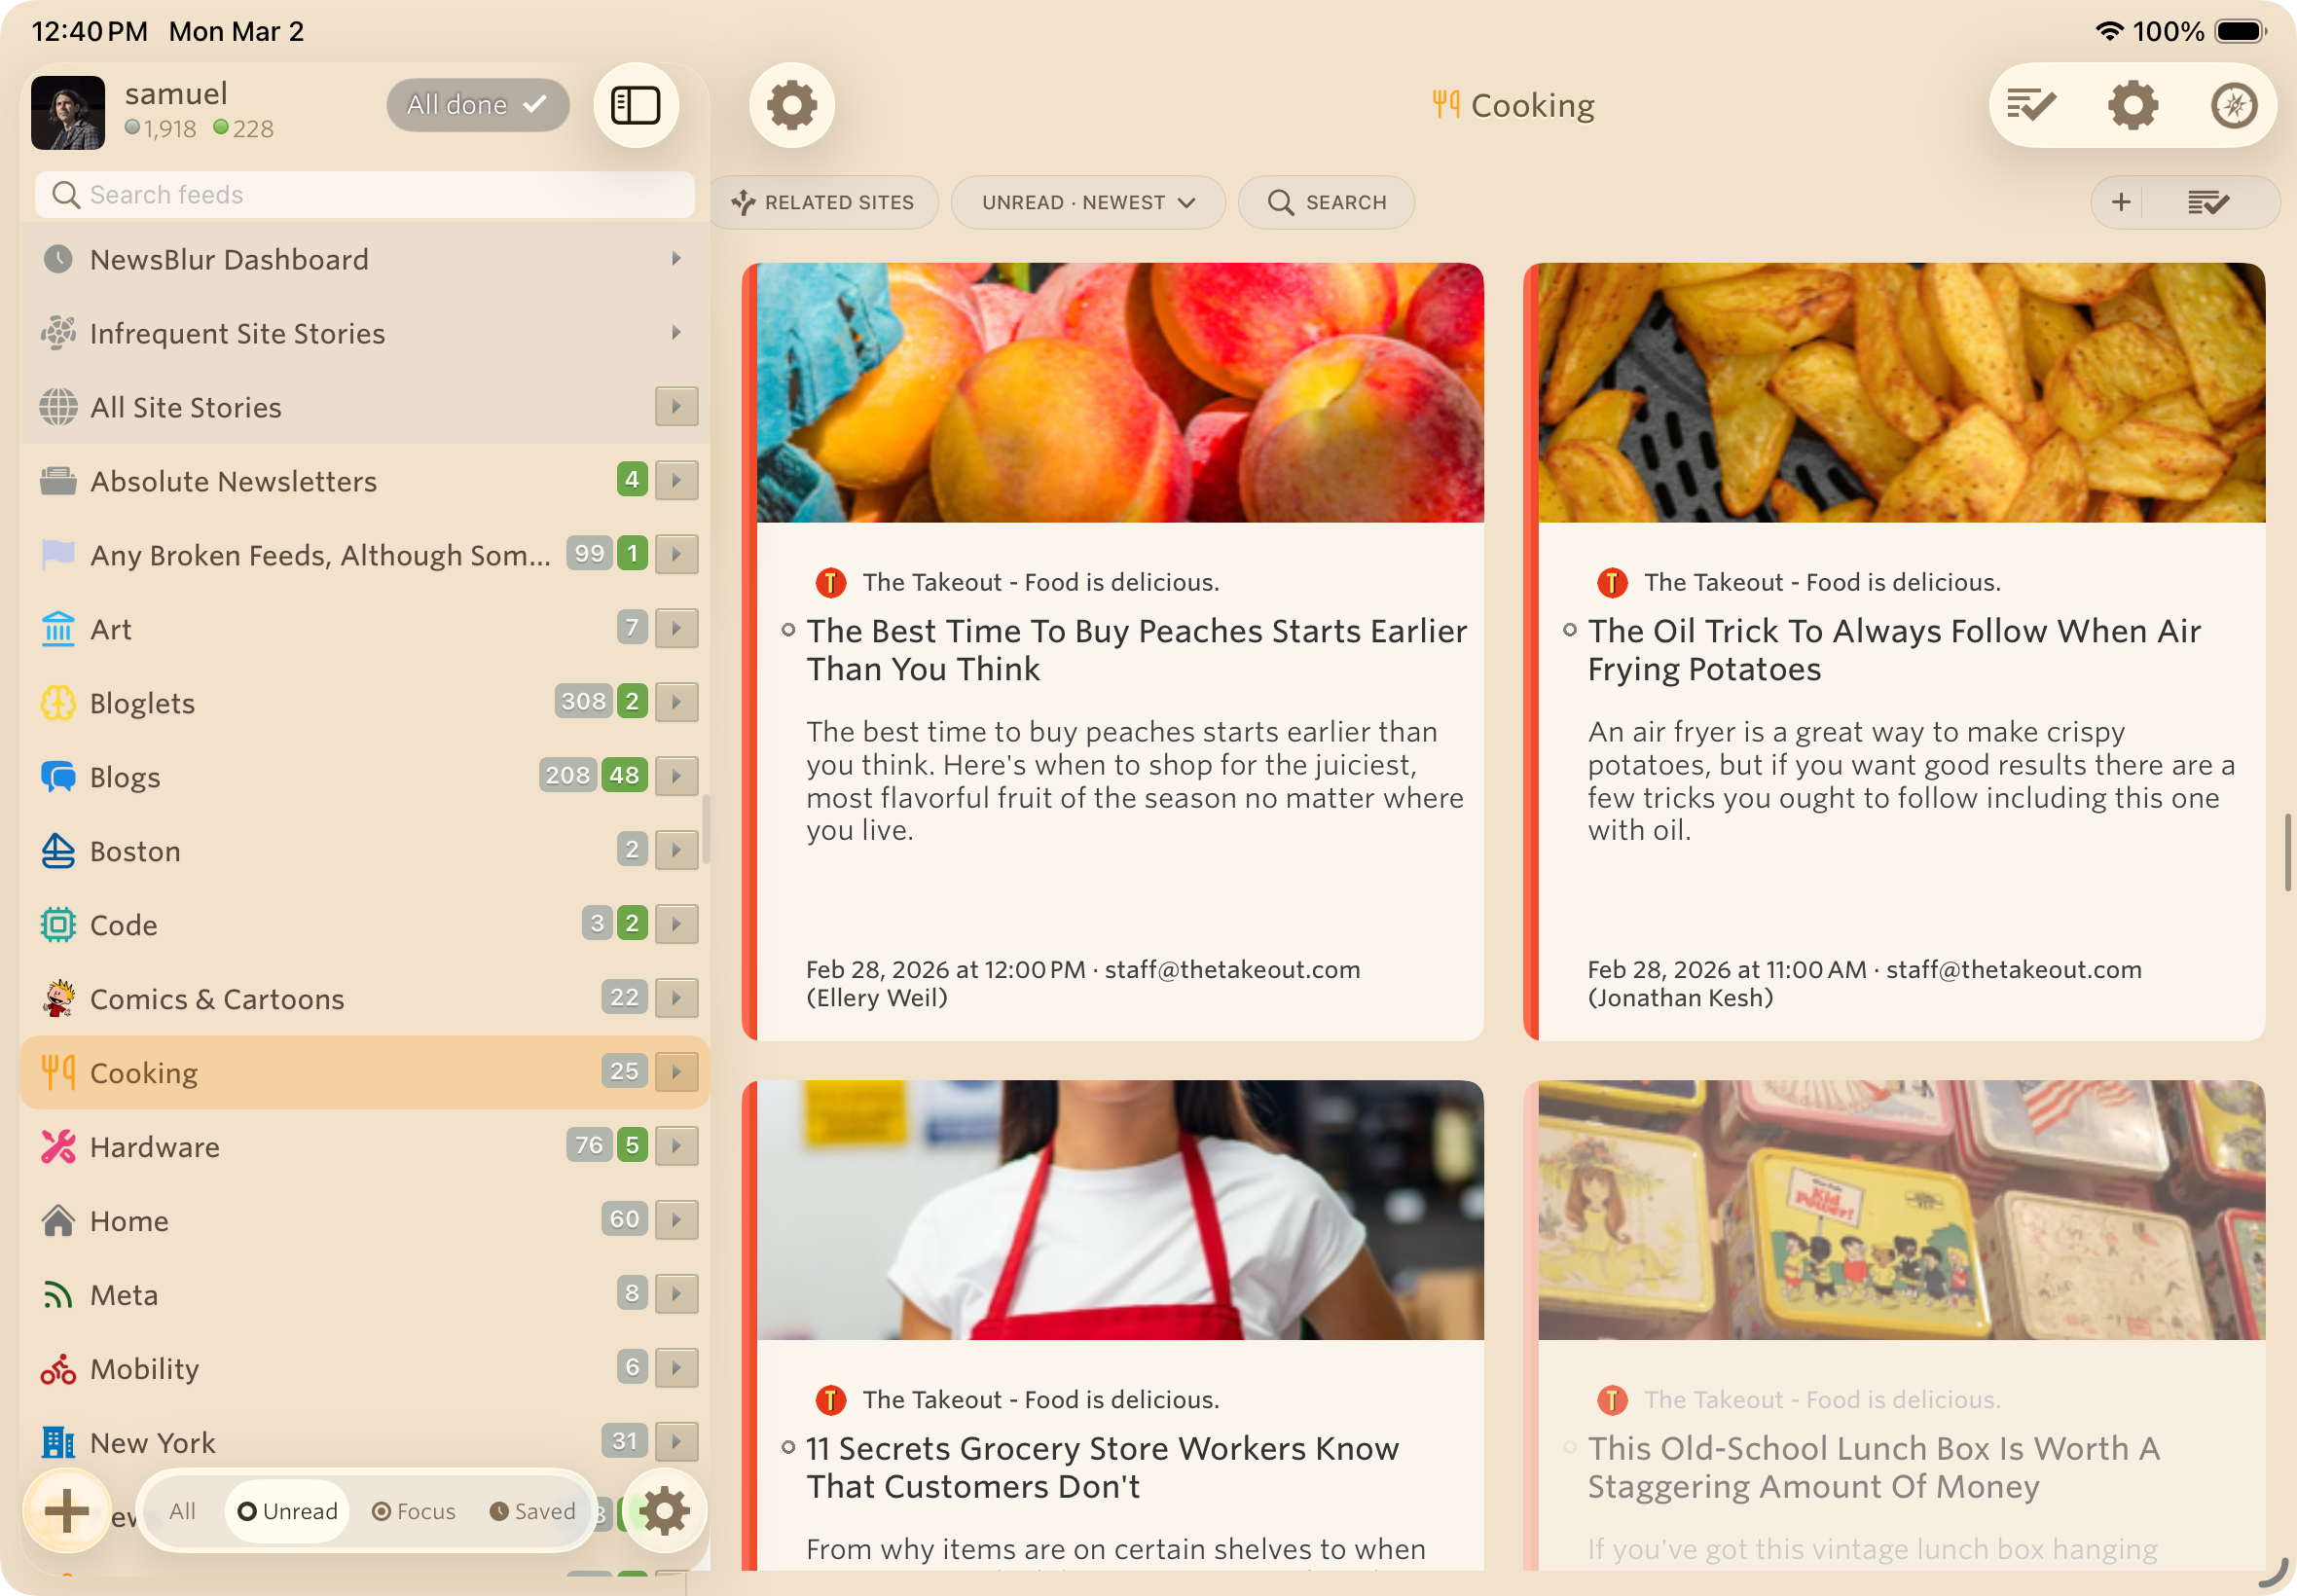Open the Unread · Newest sort dropdown

click(1087, 203)
